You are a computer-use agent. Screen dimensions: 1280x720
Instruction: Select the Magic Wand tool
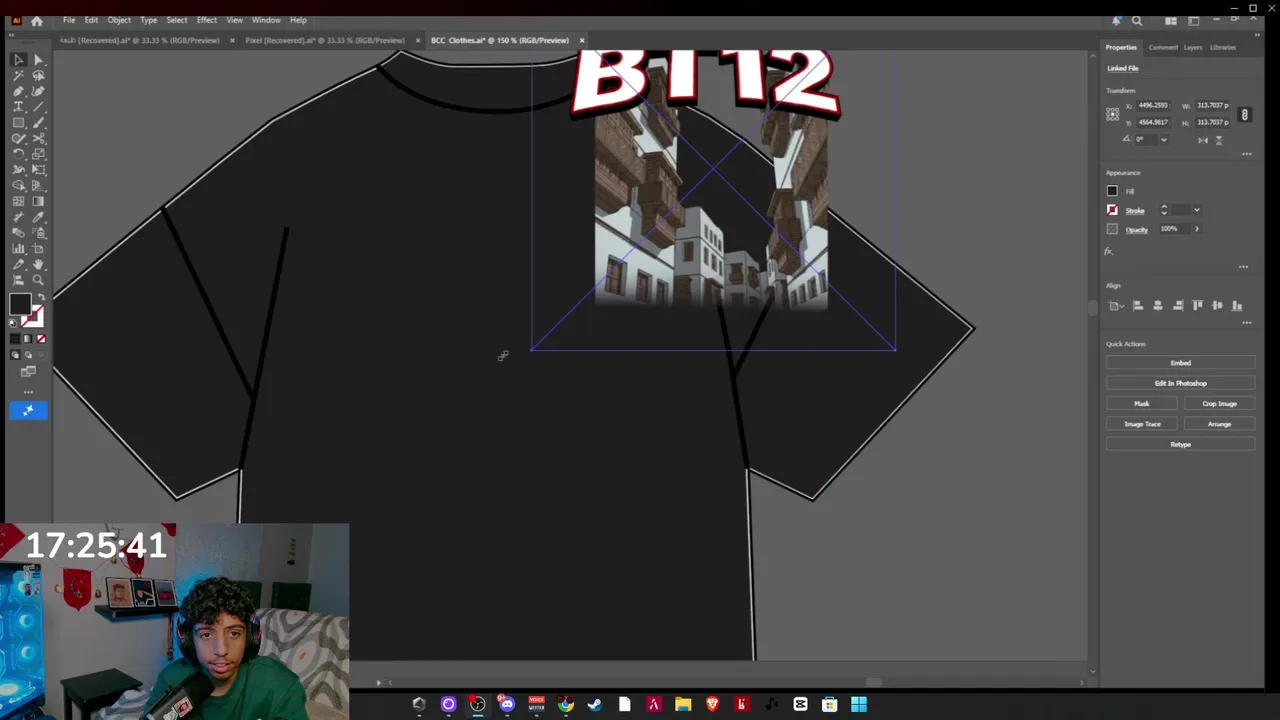coord(19,75)
